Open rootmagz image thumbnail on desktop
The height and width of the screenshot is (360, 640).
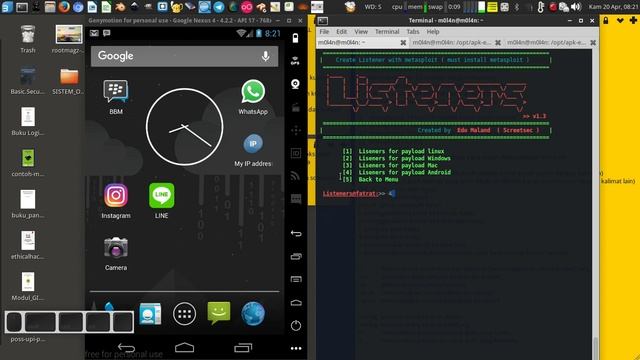point(69,39)
